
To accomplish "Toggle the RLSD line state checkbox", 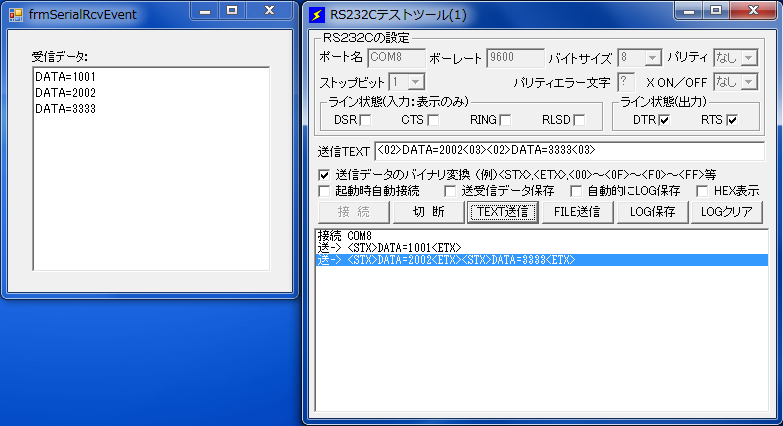I will tap(579, 120).
